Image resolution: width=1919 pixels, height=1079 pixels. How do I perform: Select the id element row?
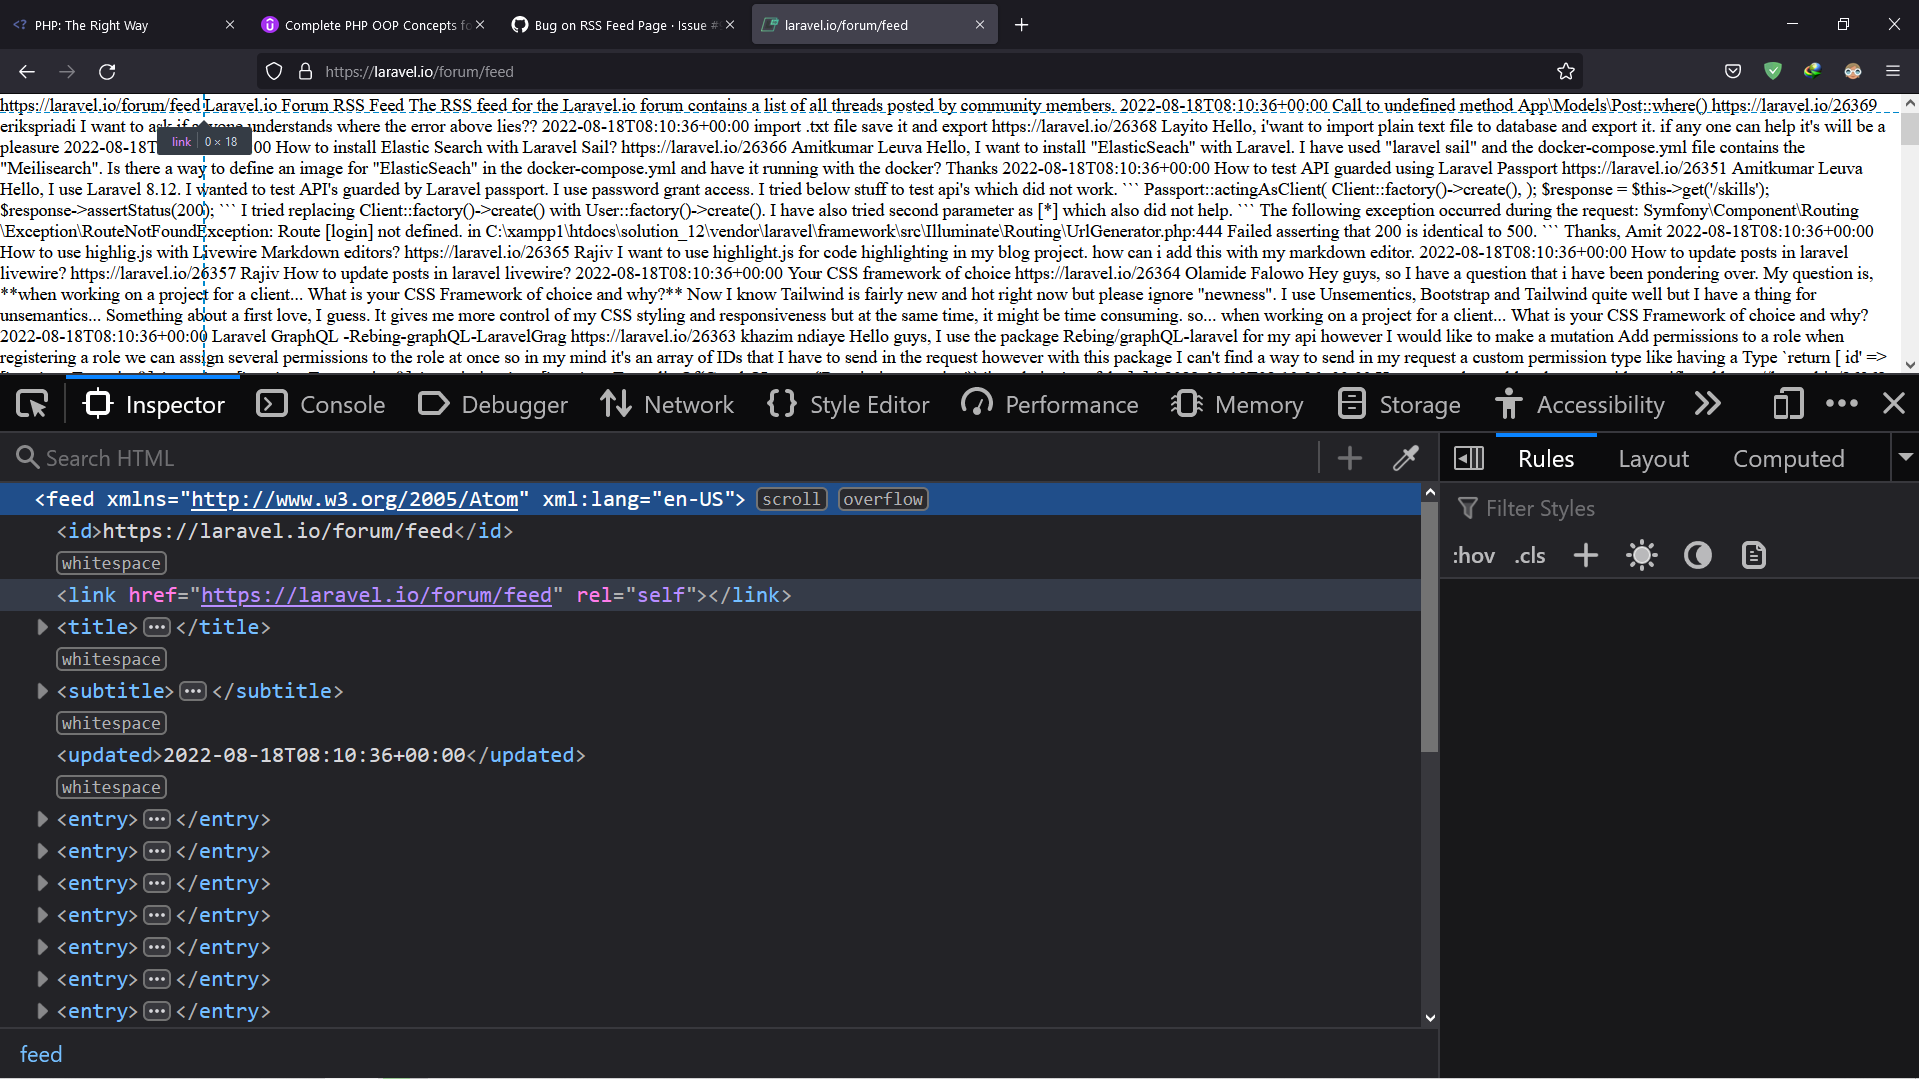click(710, 531)
